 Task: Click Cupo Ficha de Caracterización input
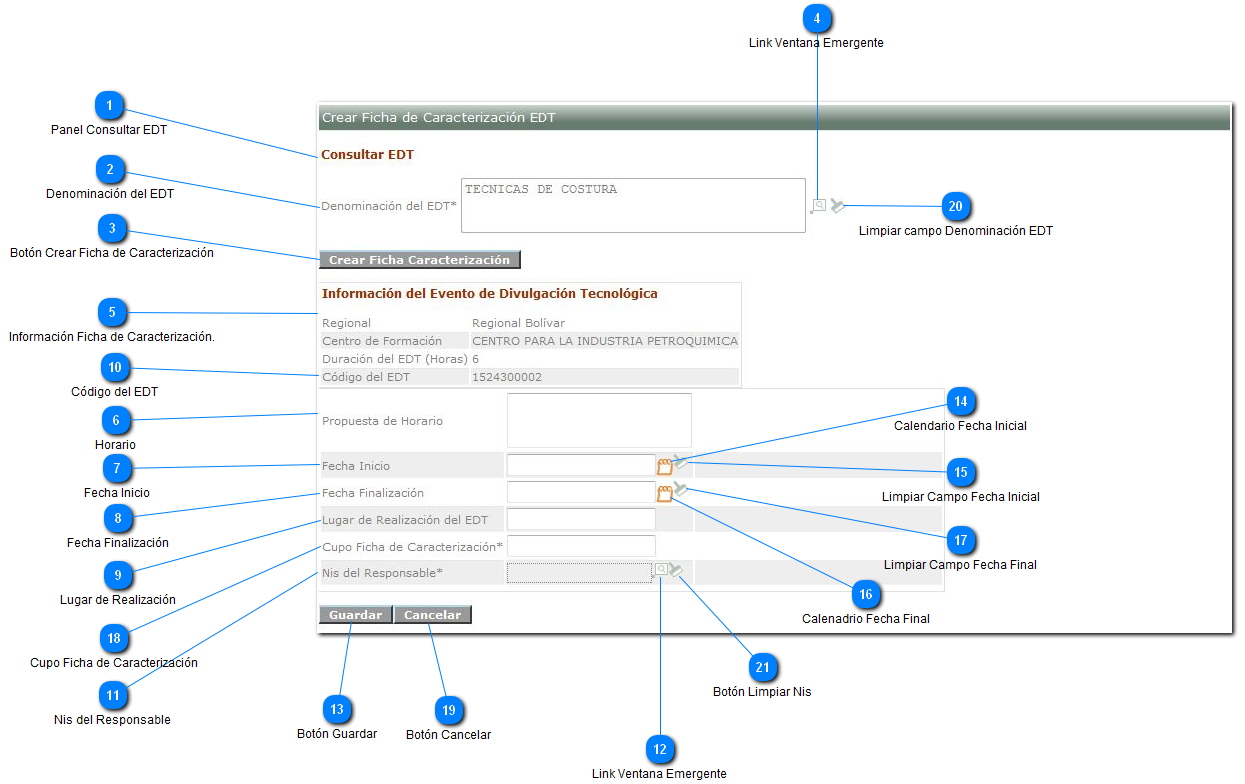(581, 546)
